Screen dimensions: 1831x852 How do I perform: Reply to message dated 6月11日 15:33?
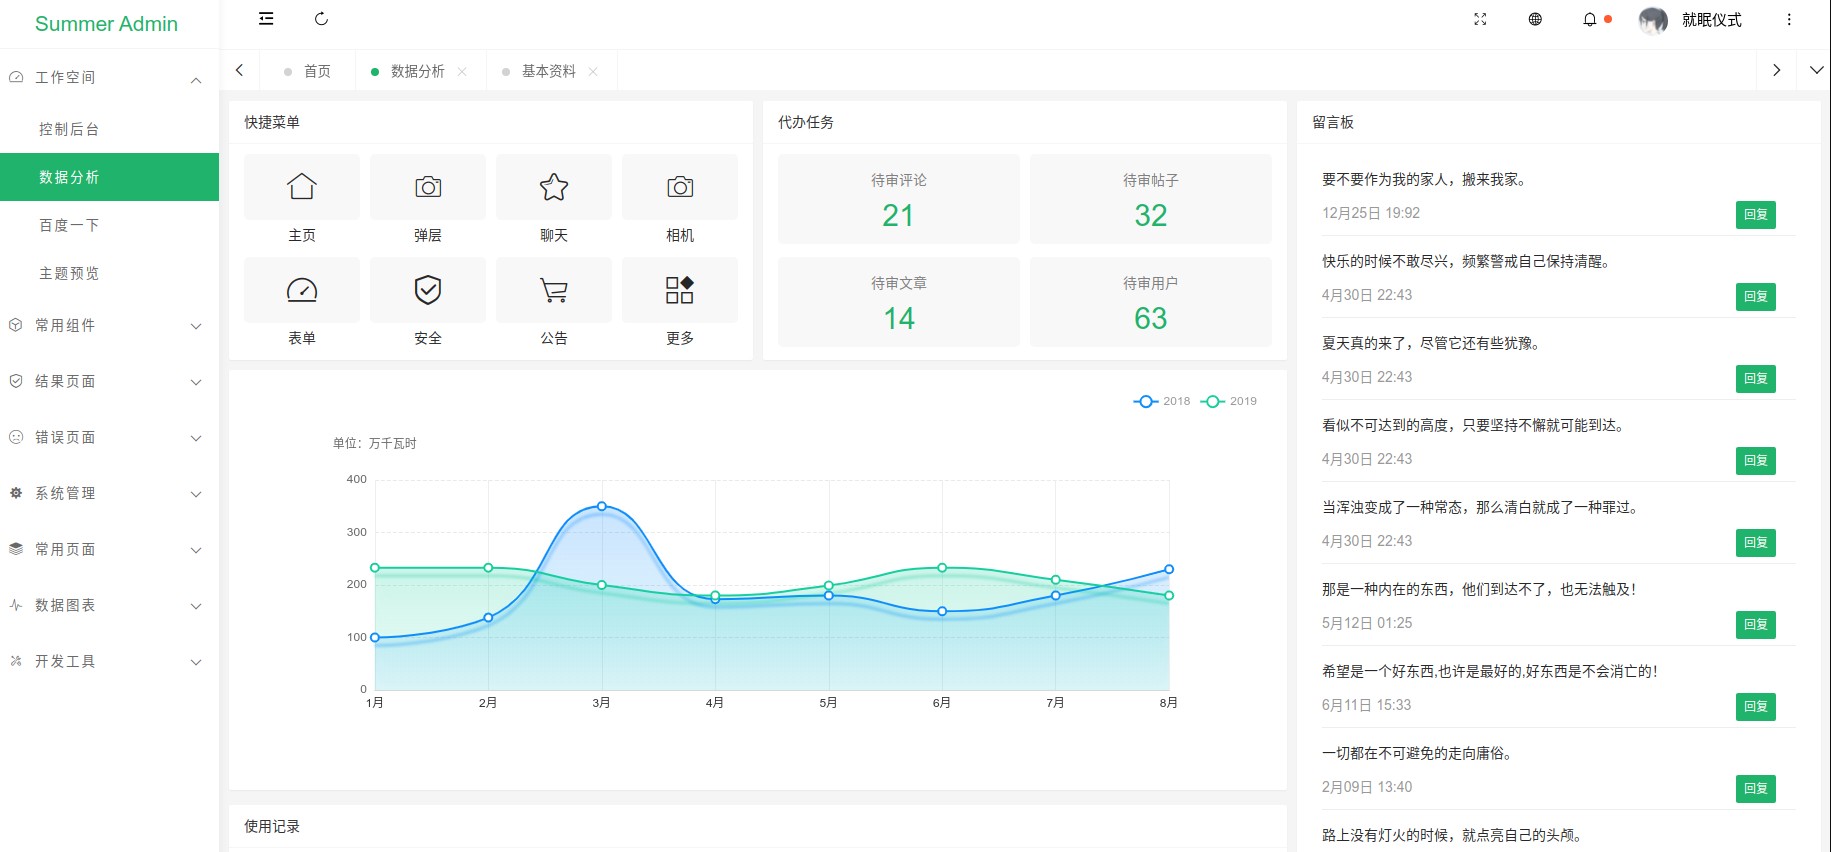pyautogui.click(x=1755, y=707)
